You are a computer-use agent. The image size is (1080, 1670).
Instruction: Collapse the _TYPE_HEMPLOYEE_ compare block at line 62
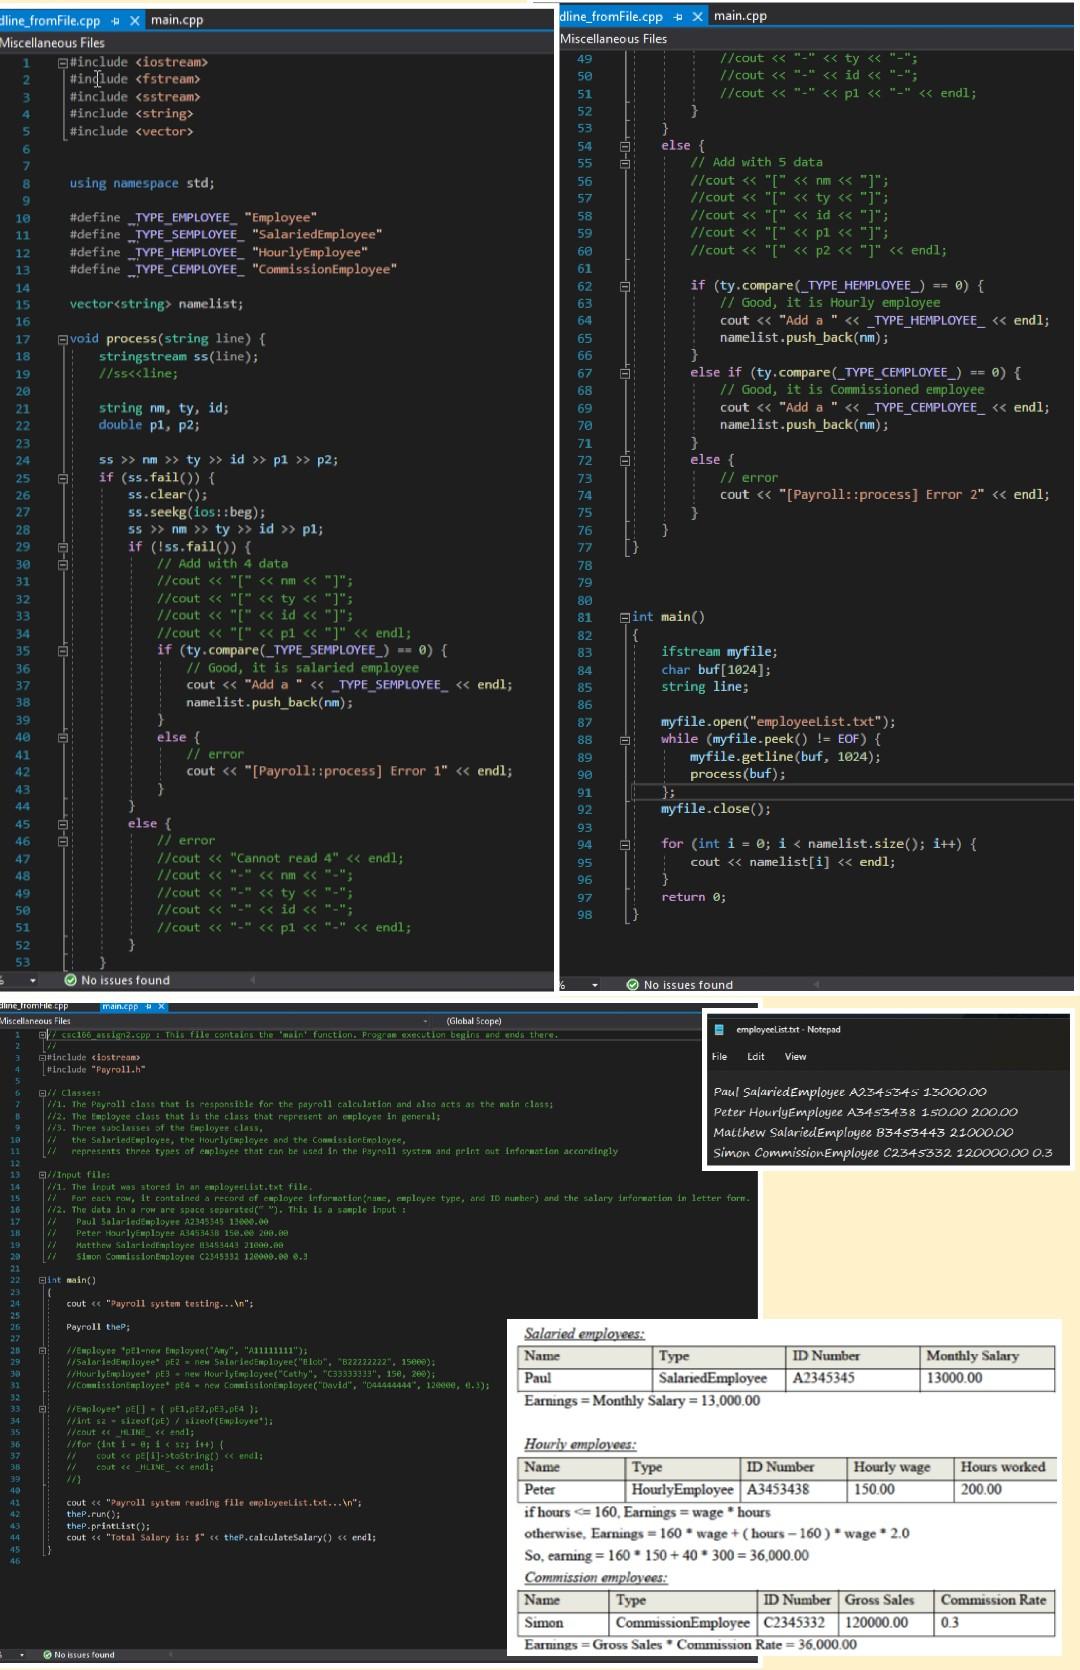click(x=625, y=285)
